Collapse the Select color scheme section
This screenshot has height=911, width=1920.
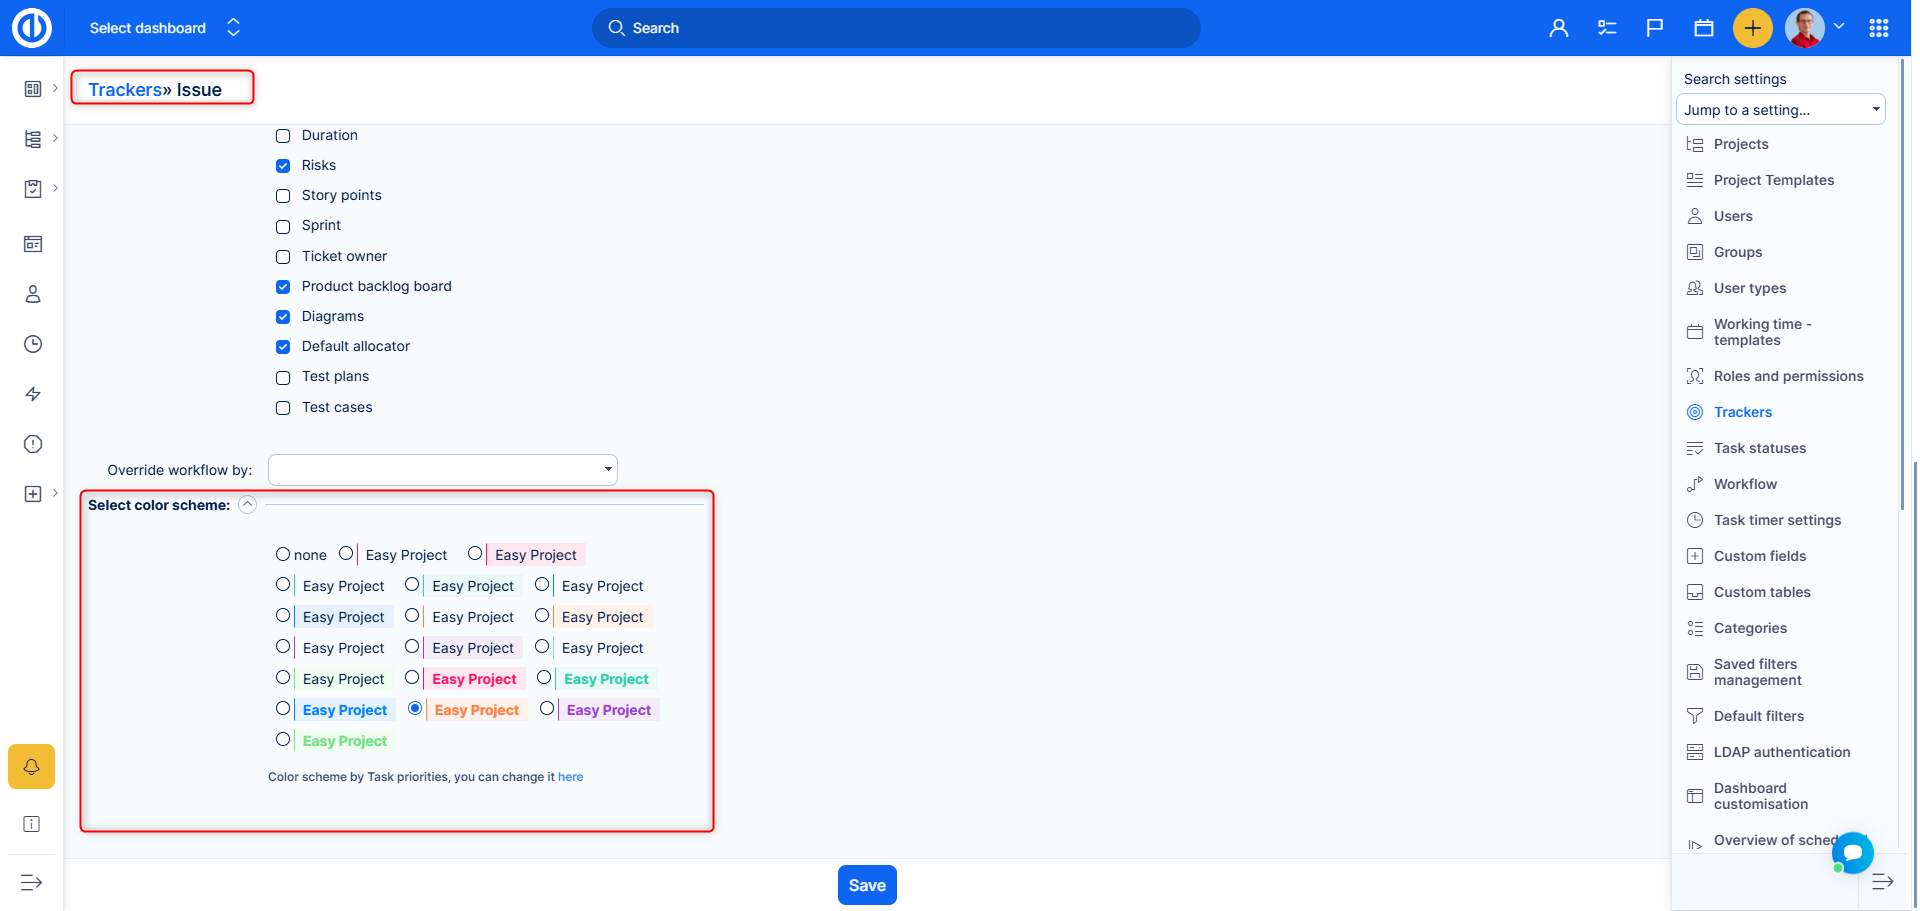(248, 505)
